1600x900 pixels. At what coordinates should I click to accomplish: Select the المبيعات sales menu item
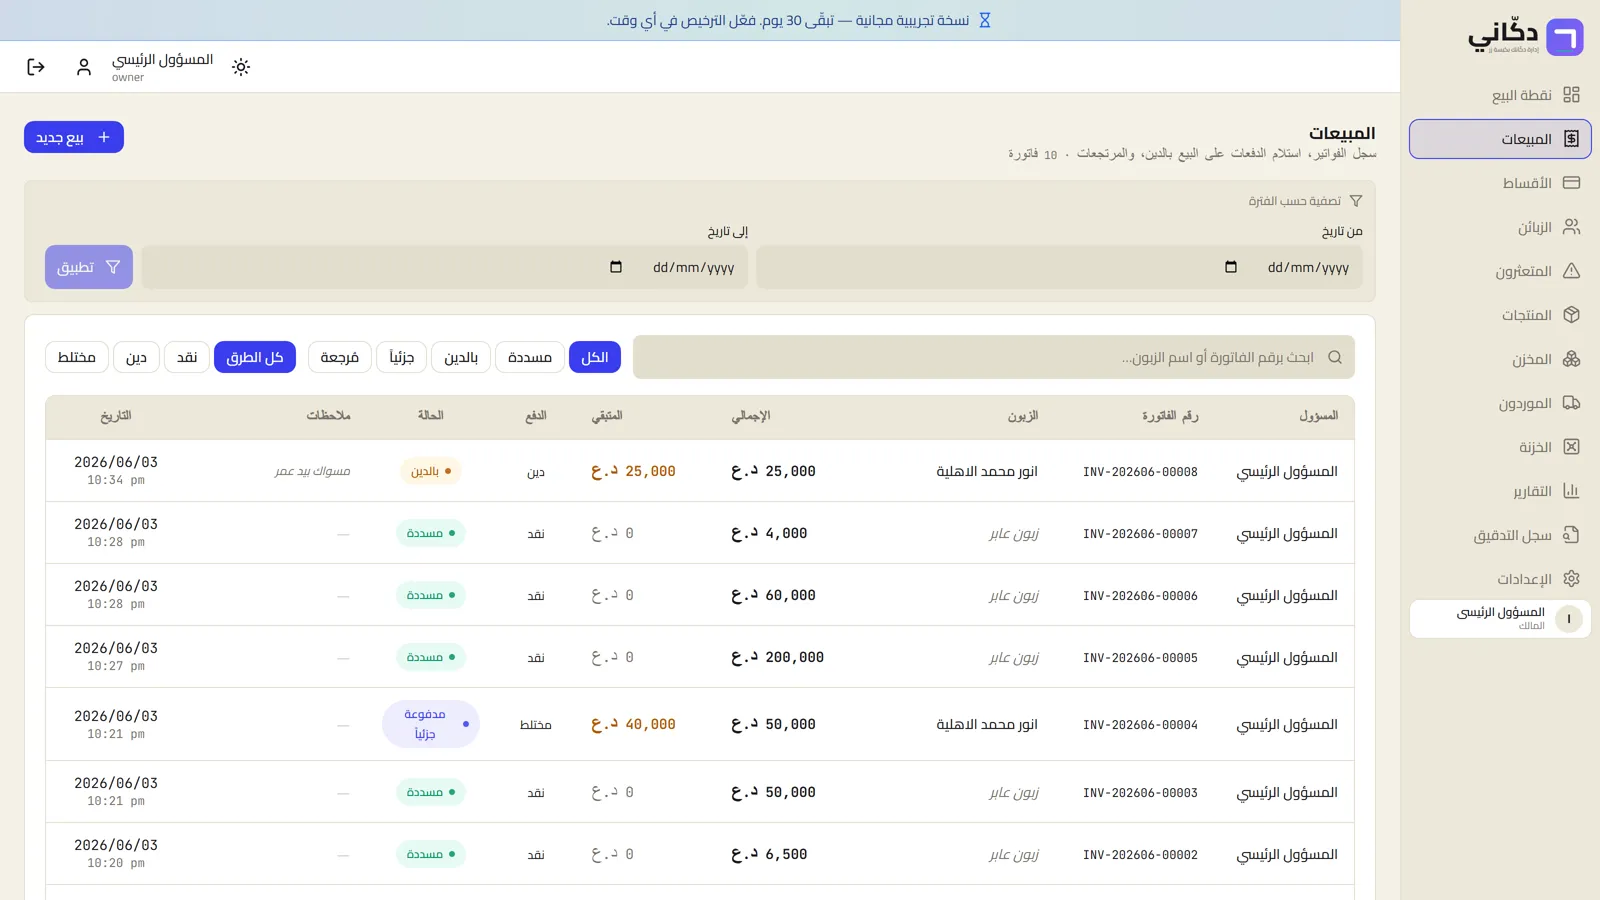[x=1500, y=139]
